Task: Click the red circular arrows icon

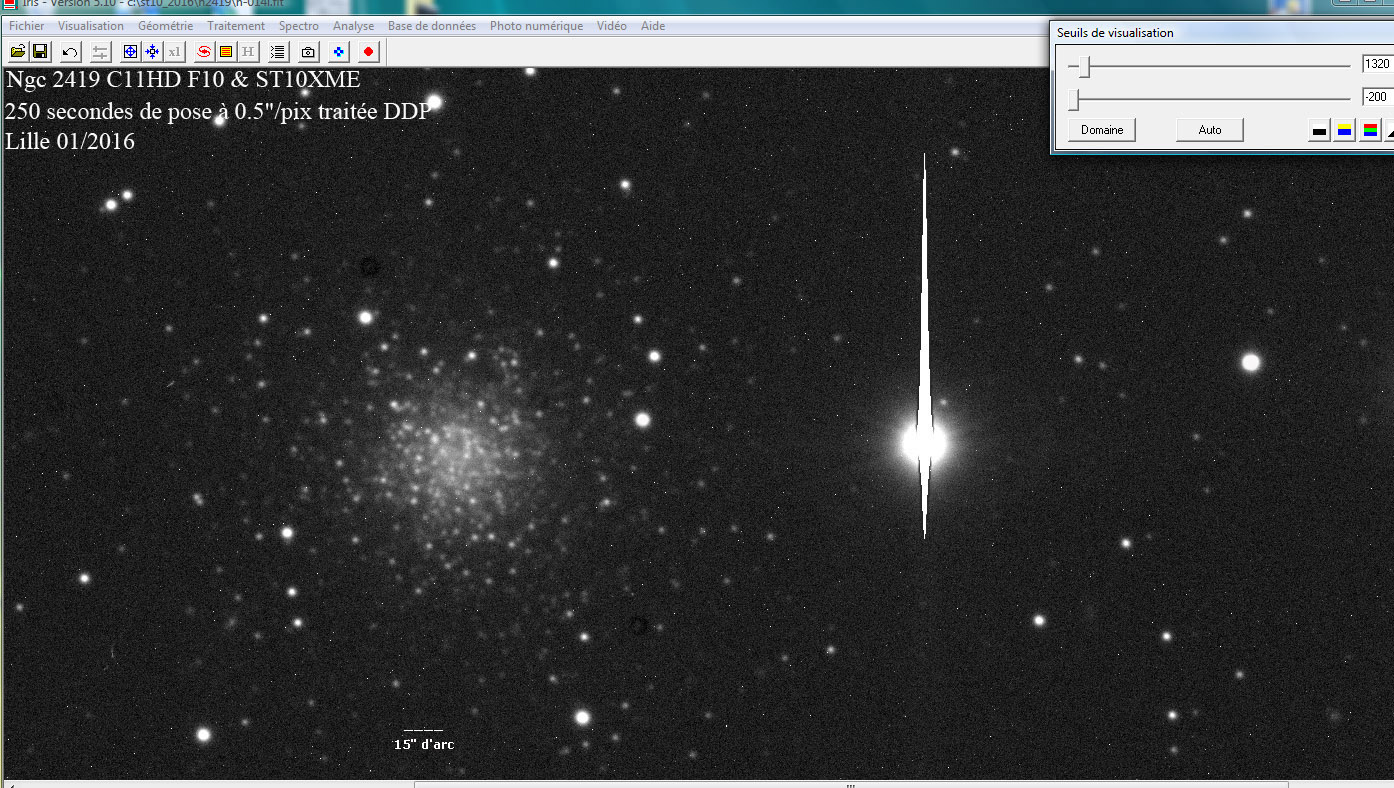Action: coord(204,51)
